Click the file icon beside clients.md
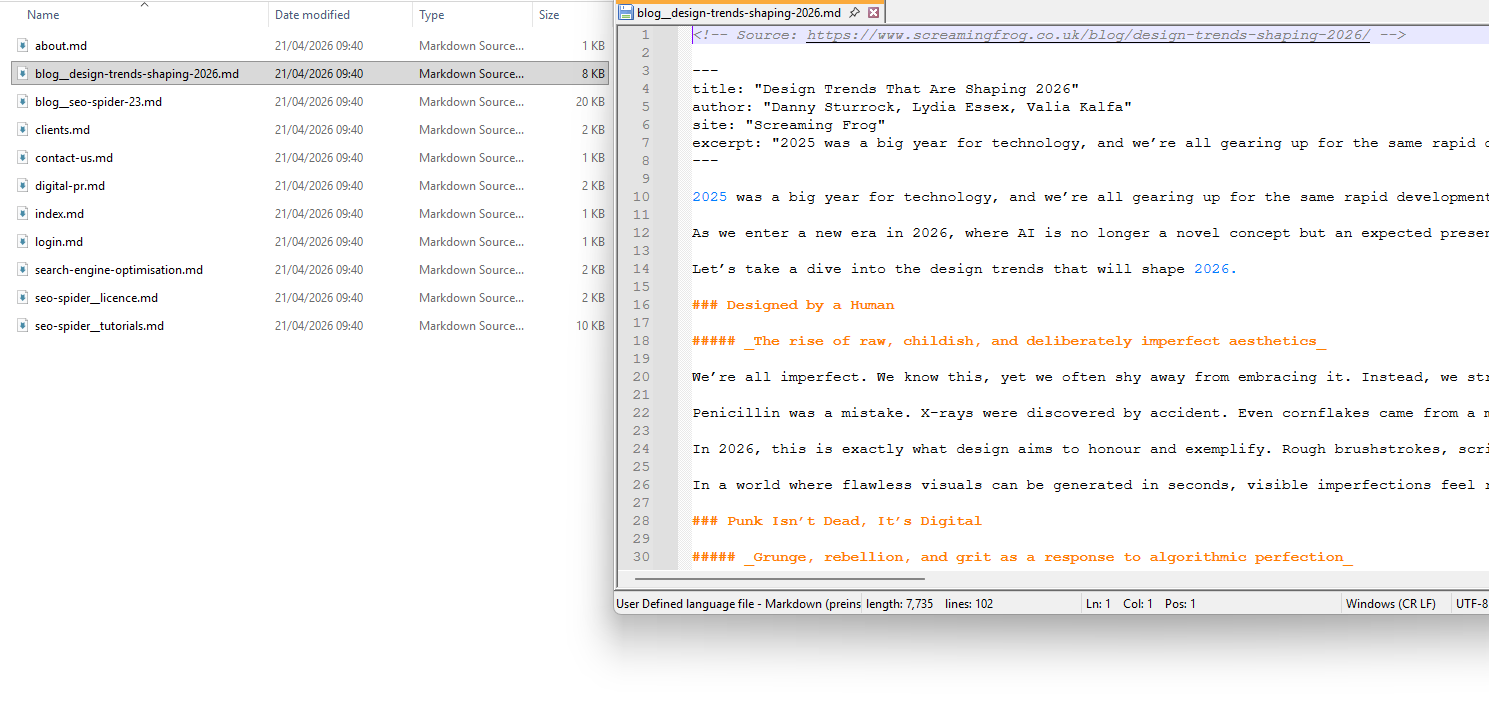This screenshot has width=1489, height=712. 22,130
